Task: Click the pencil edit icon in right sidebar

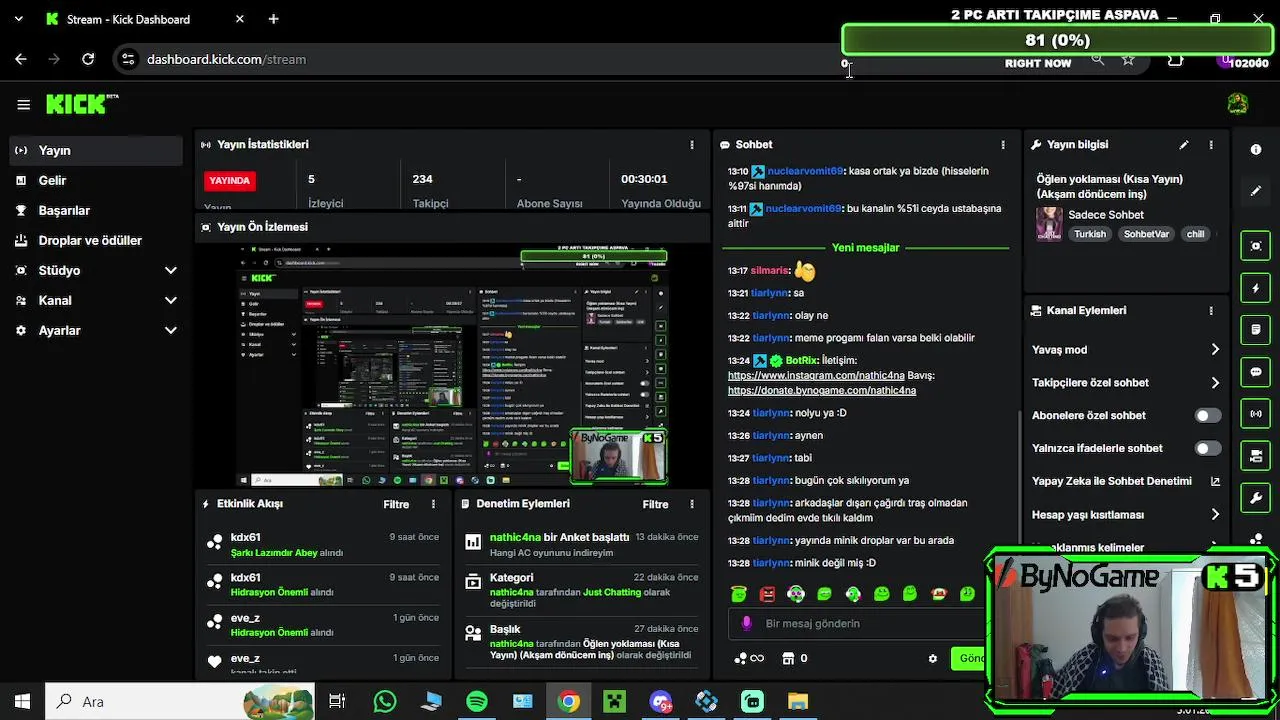Action: pos(1256,190)
